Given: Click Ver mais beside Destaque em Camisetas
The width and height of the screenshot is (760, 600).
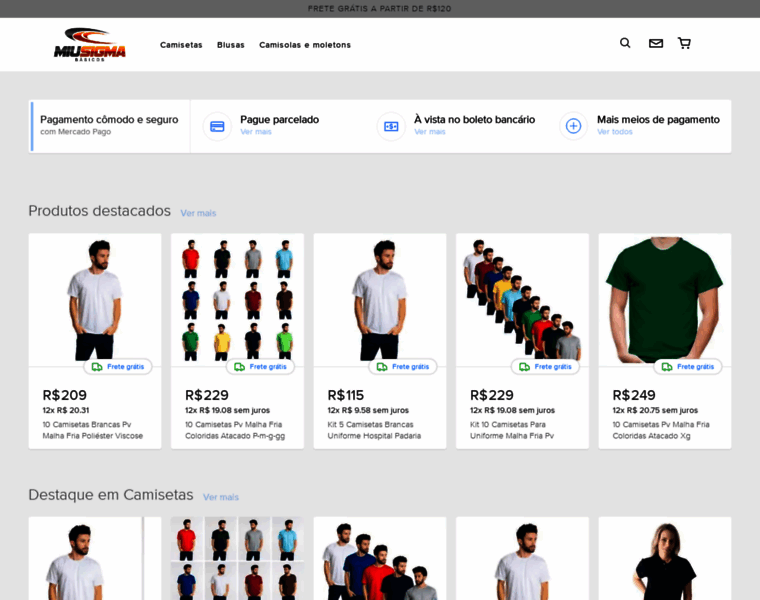Looking at the screenshot, I should pos(221,497).
